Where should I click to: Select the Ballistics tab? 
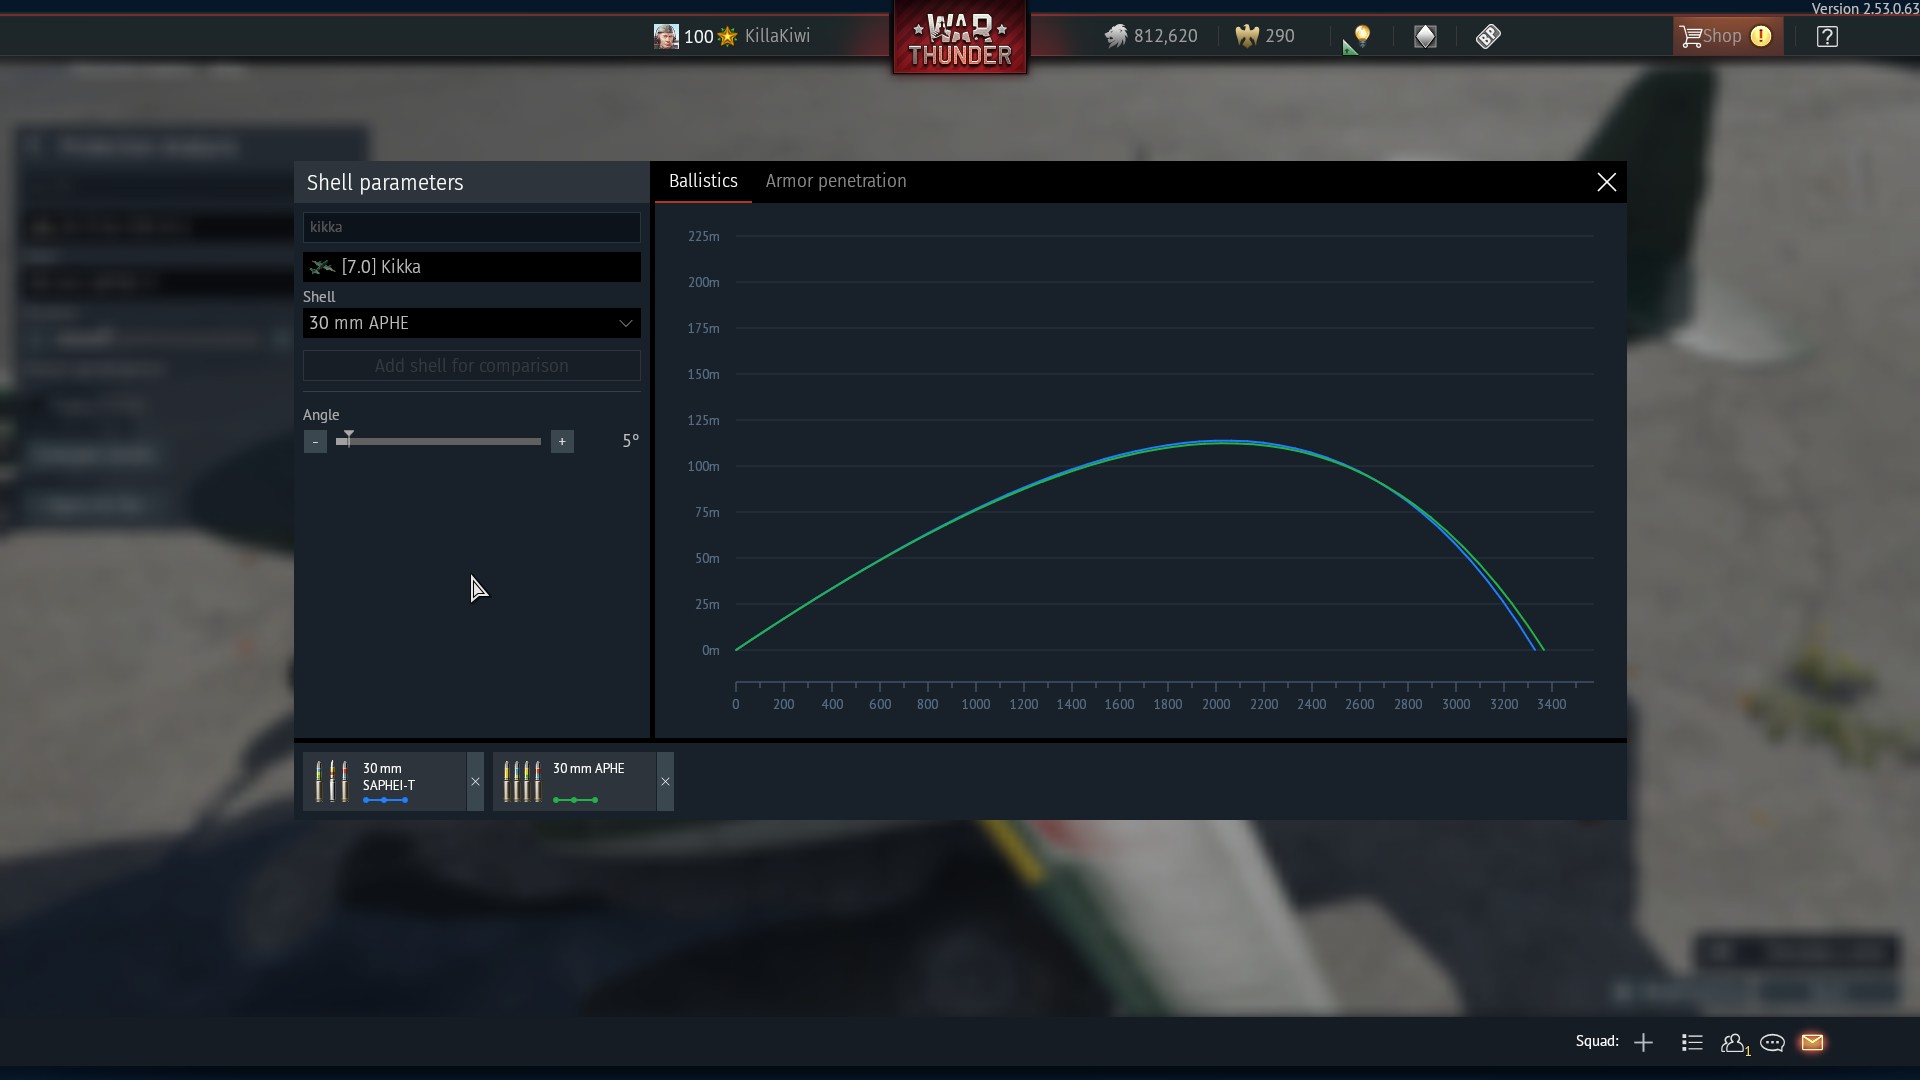pyautogui.click(x=703, y=181)
